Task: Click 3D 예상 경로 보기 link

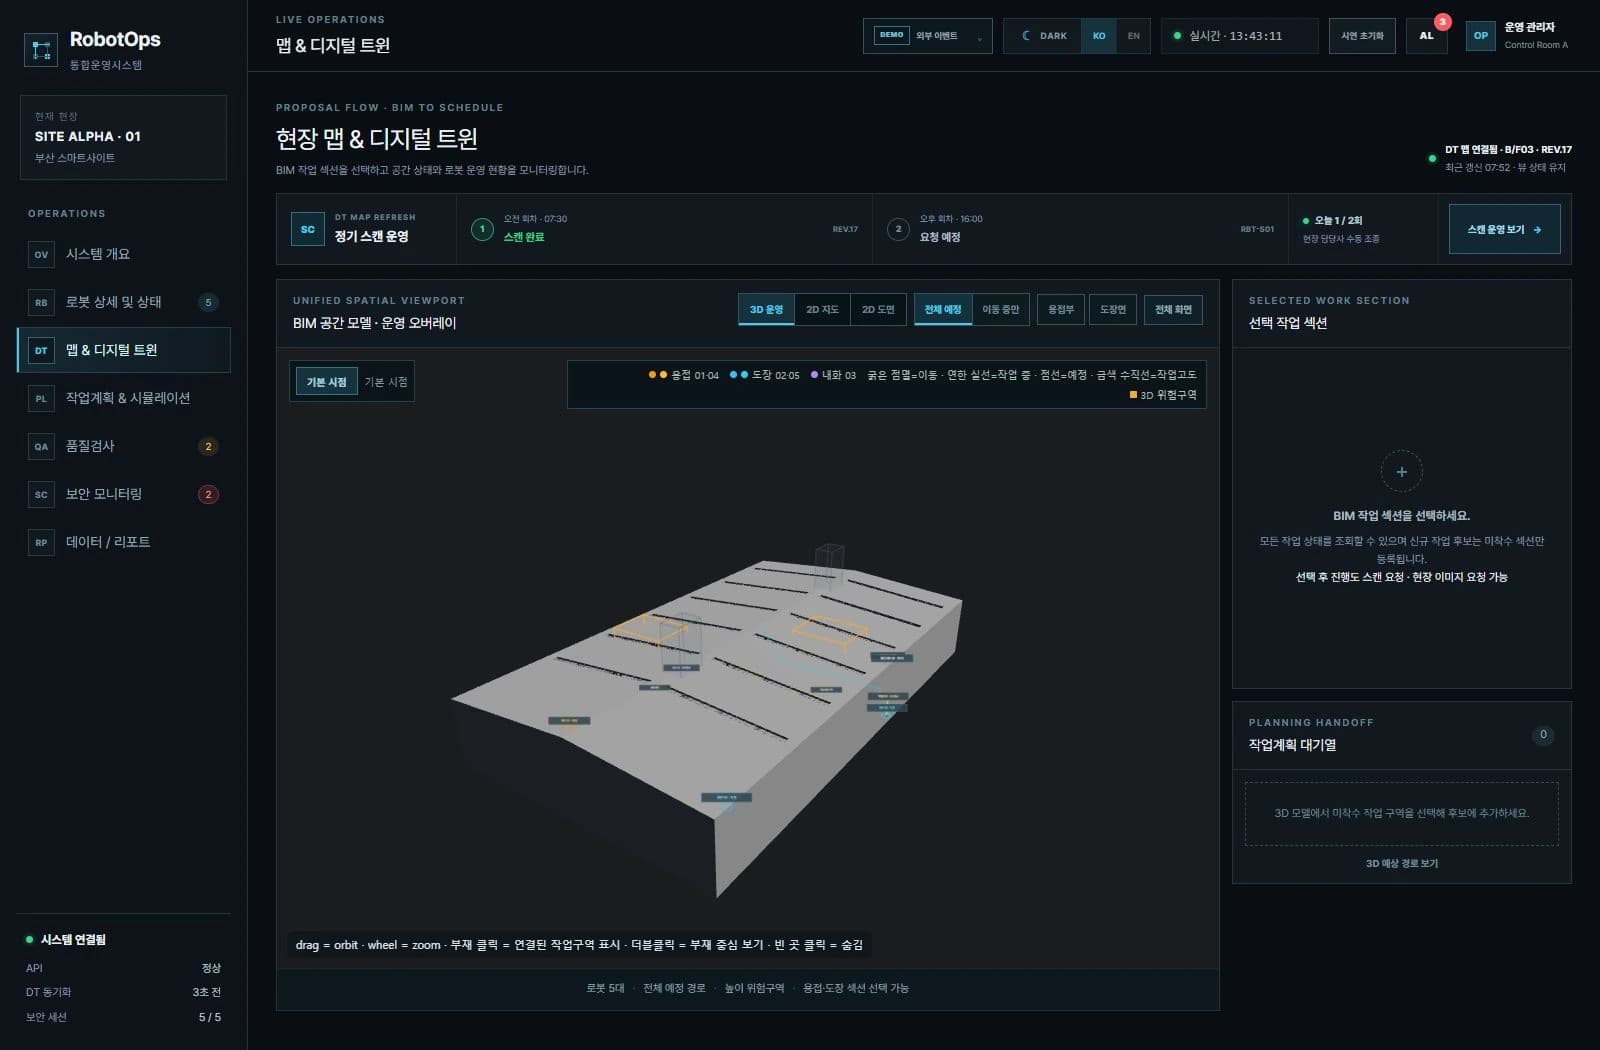Action: point(1401,863)
